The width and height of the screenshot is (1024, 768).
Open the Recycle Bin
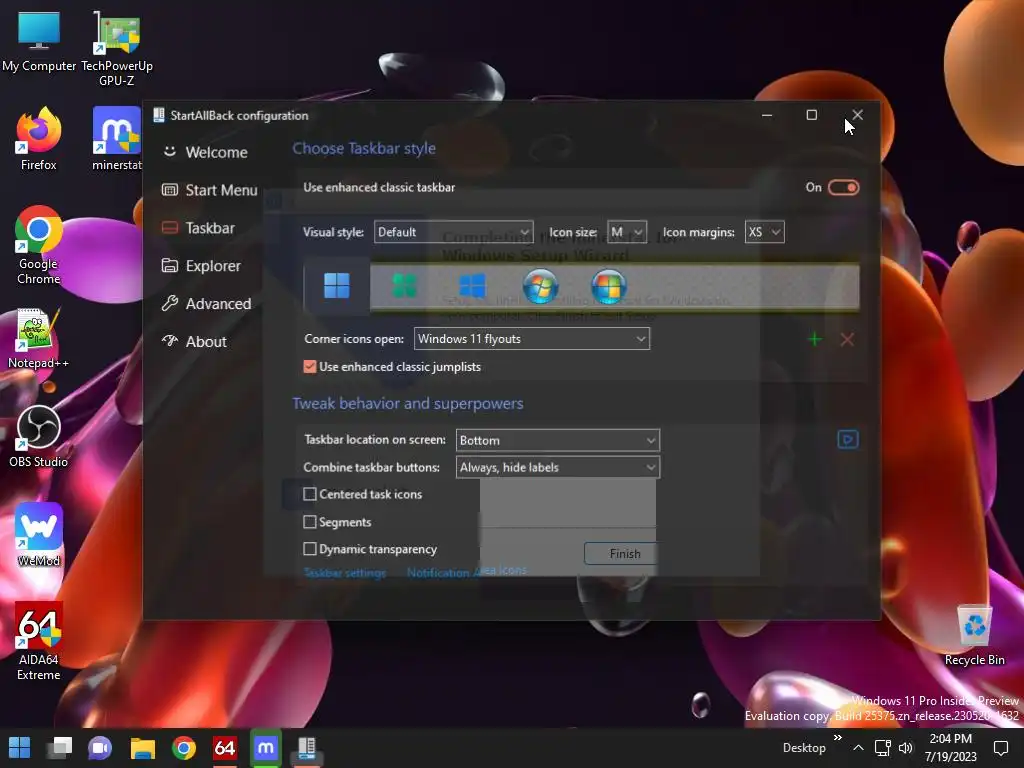click(974, 635)
